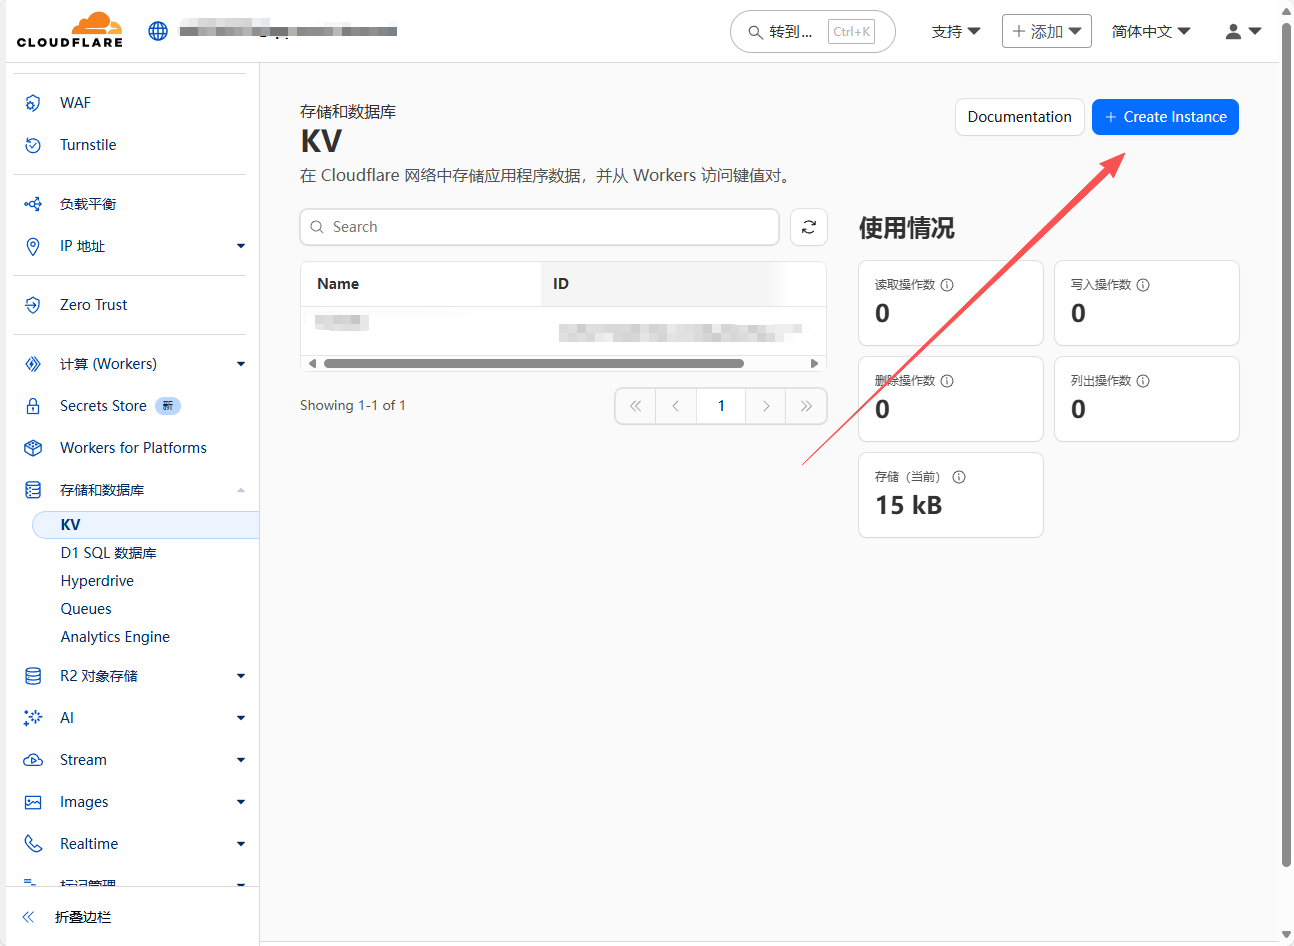Open the user account menu
1294x946 pixels.
tap(1243, 32)
